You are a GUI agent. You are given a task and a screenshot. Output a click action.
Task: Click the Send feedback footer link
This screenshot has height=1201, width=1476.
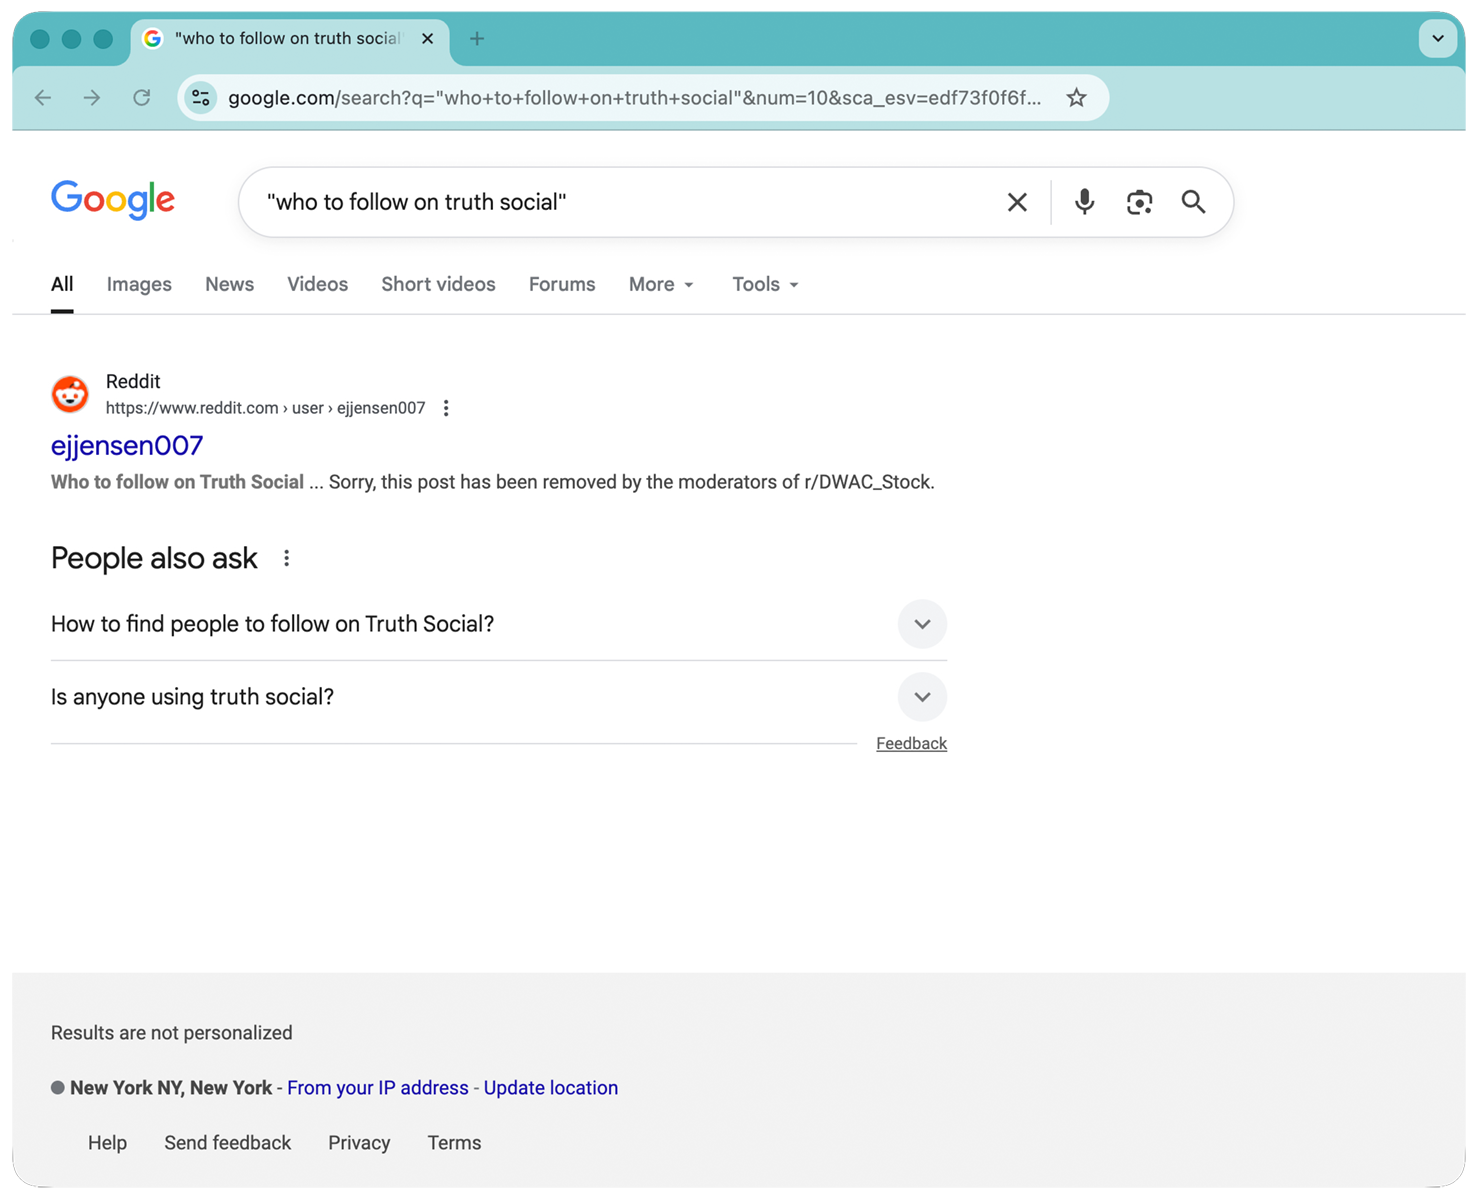coord(227,1143)
